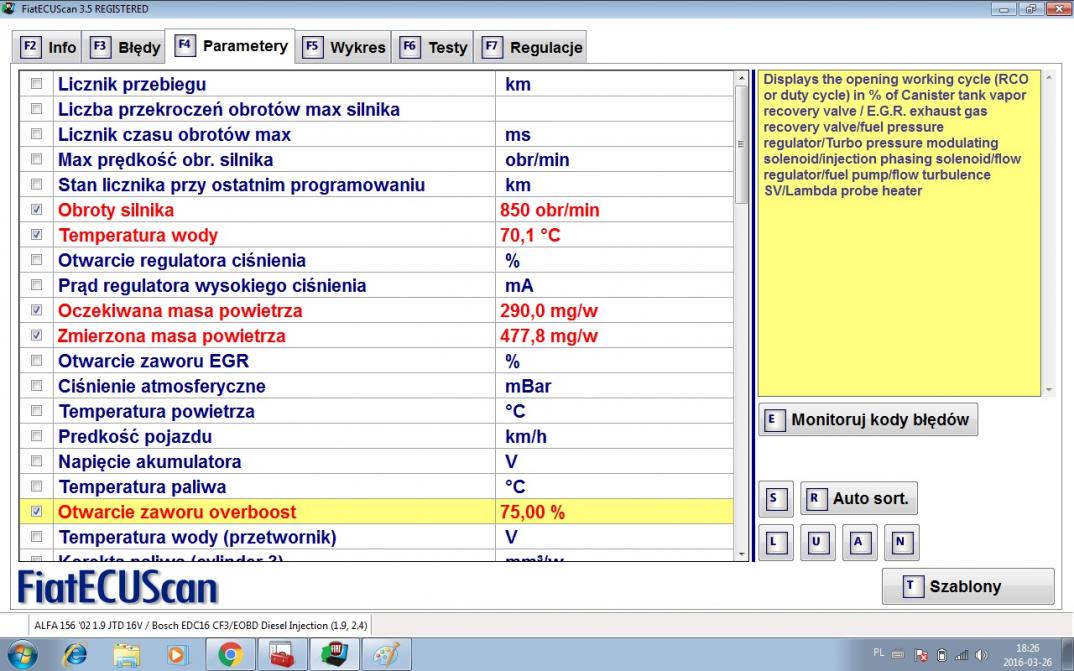Uncheck Oczekiwana masa powietrza

pos(36,310)
